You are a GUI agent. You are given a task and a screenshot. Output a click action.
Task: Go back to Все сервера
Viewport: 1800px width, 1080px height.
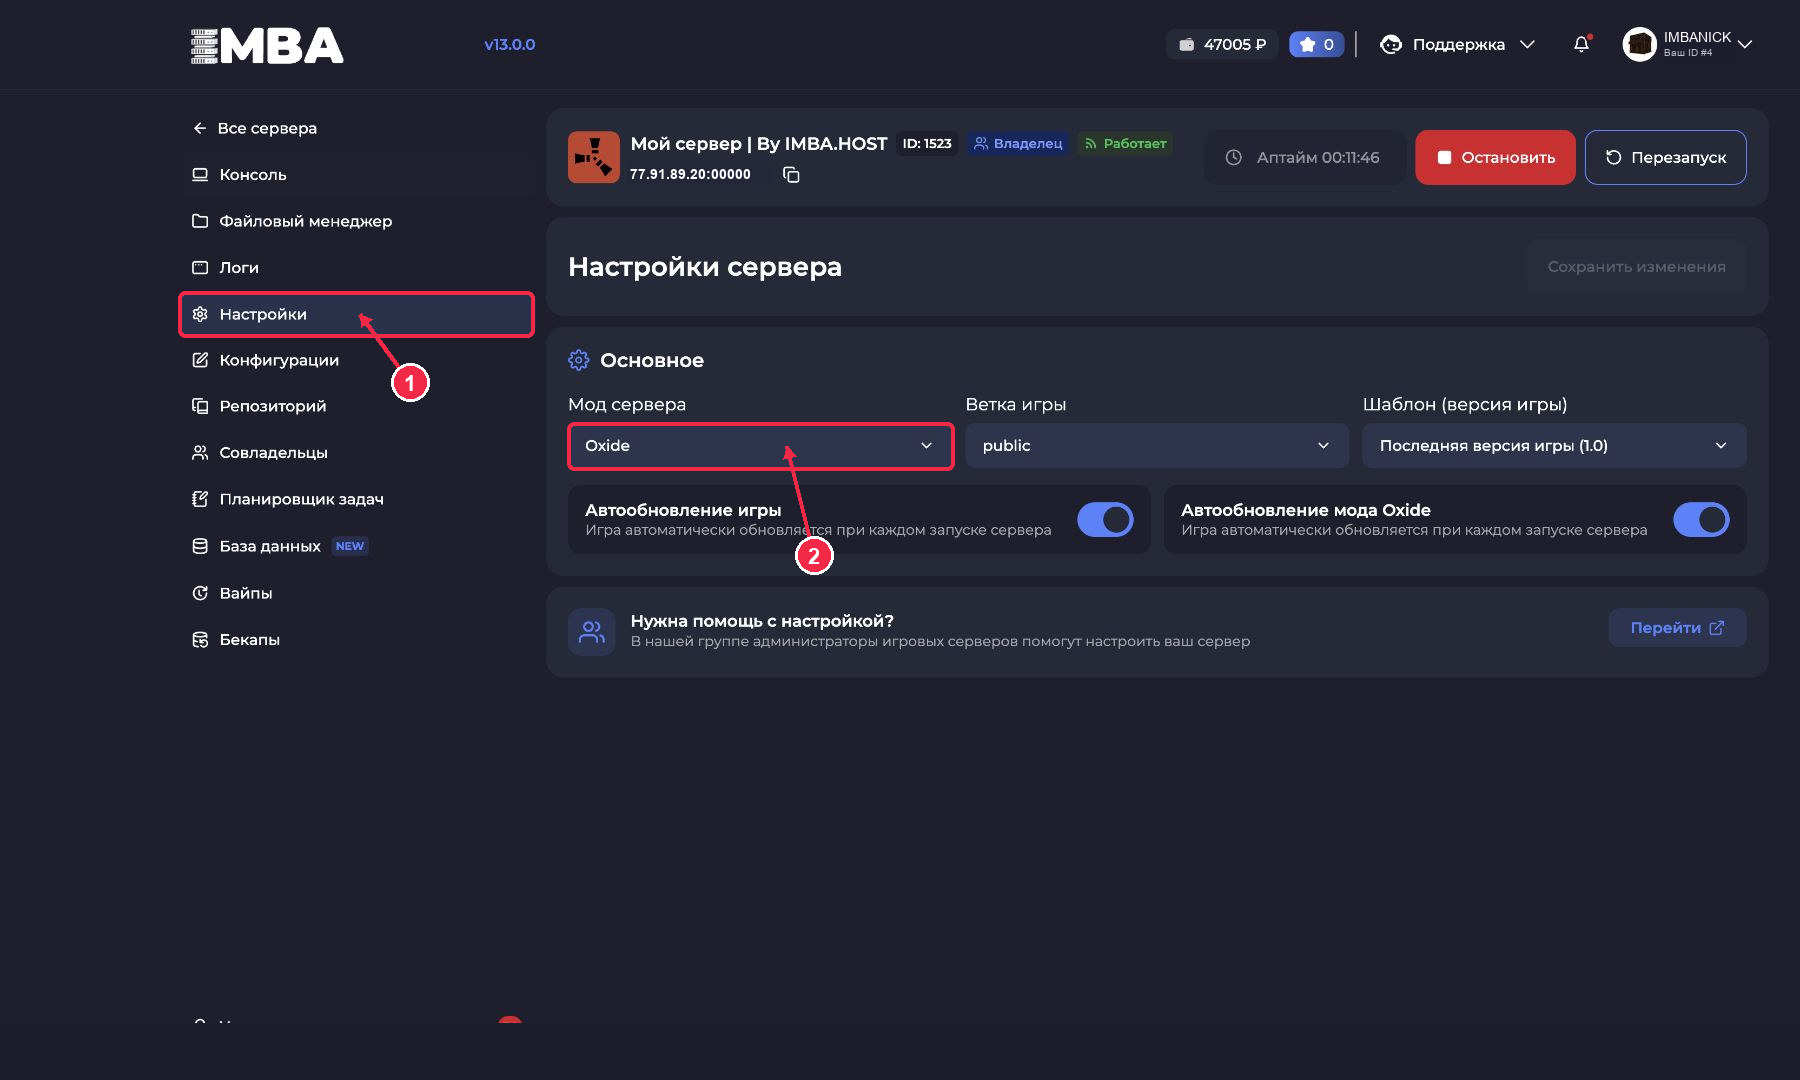255,128
